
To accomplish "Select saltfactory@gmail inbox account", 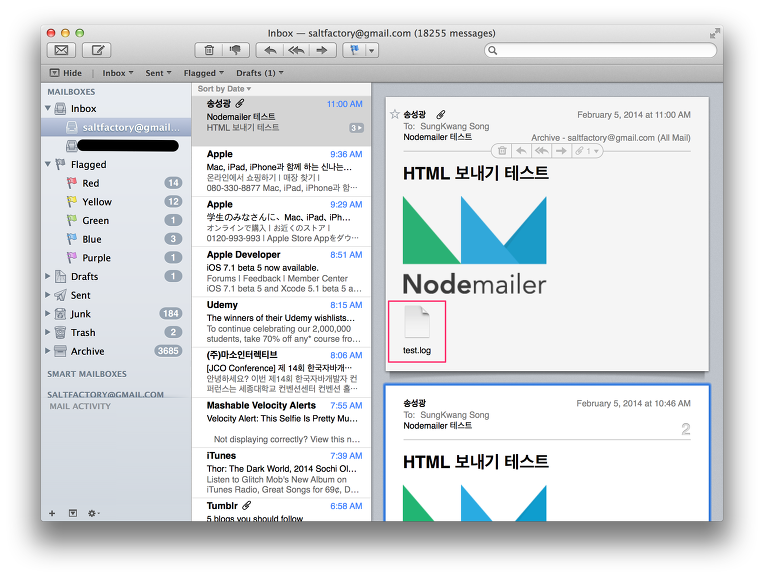I will click(116, 127).
